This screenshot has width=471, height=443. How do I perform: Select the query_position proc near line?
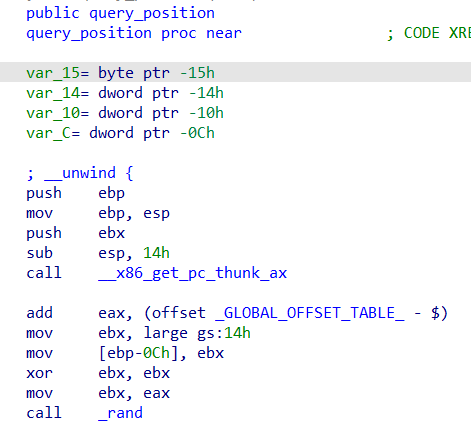coord(134,33)
